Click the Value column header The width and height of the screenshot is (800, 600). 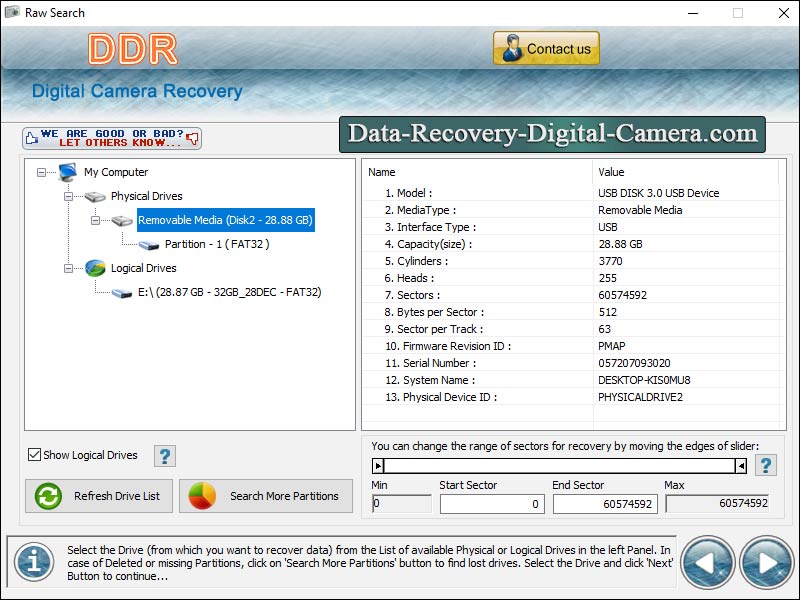point(686,172)
